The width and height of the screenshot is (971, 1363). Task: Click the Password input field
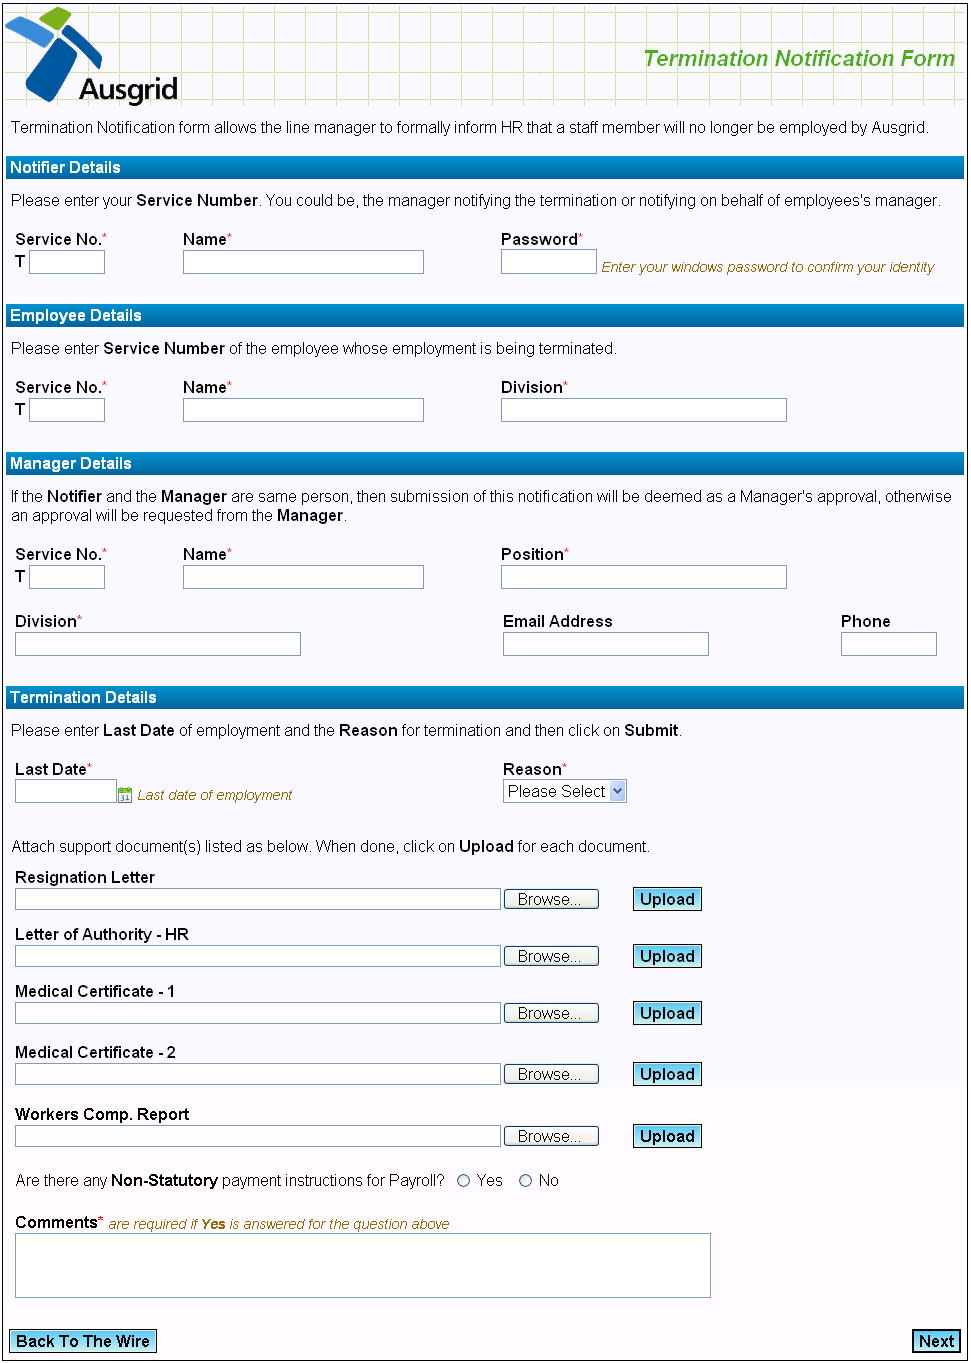coord(548,262)
